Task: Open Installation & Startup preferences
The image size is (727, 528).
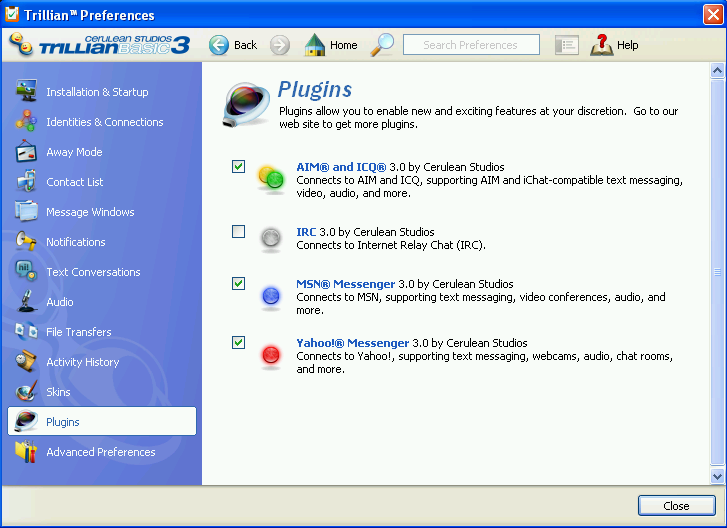Action: click(x=97, y=92)
